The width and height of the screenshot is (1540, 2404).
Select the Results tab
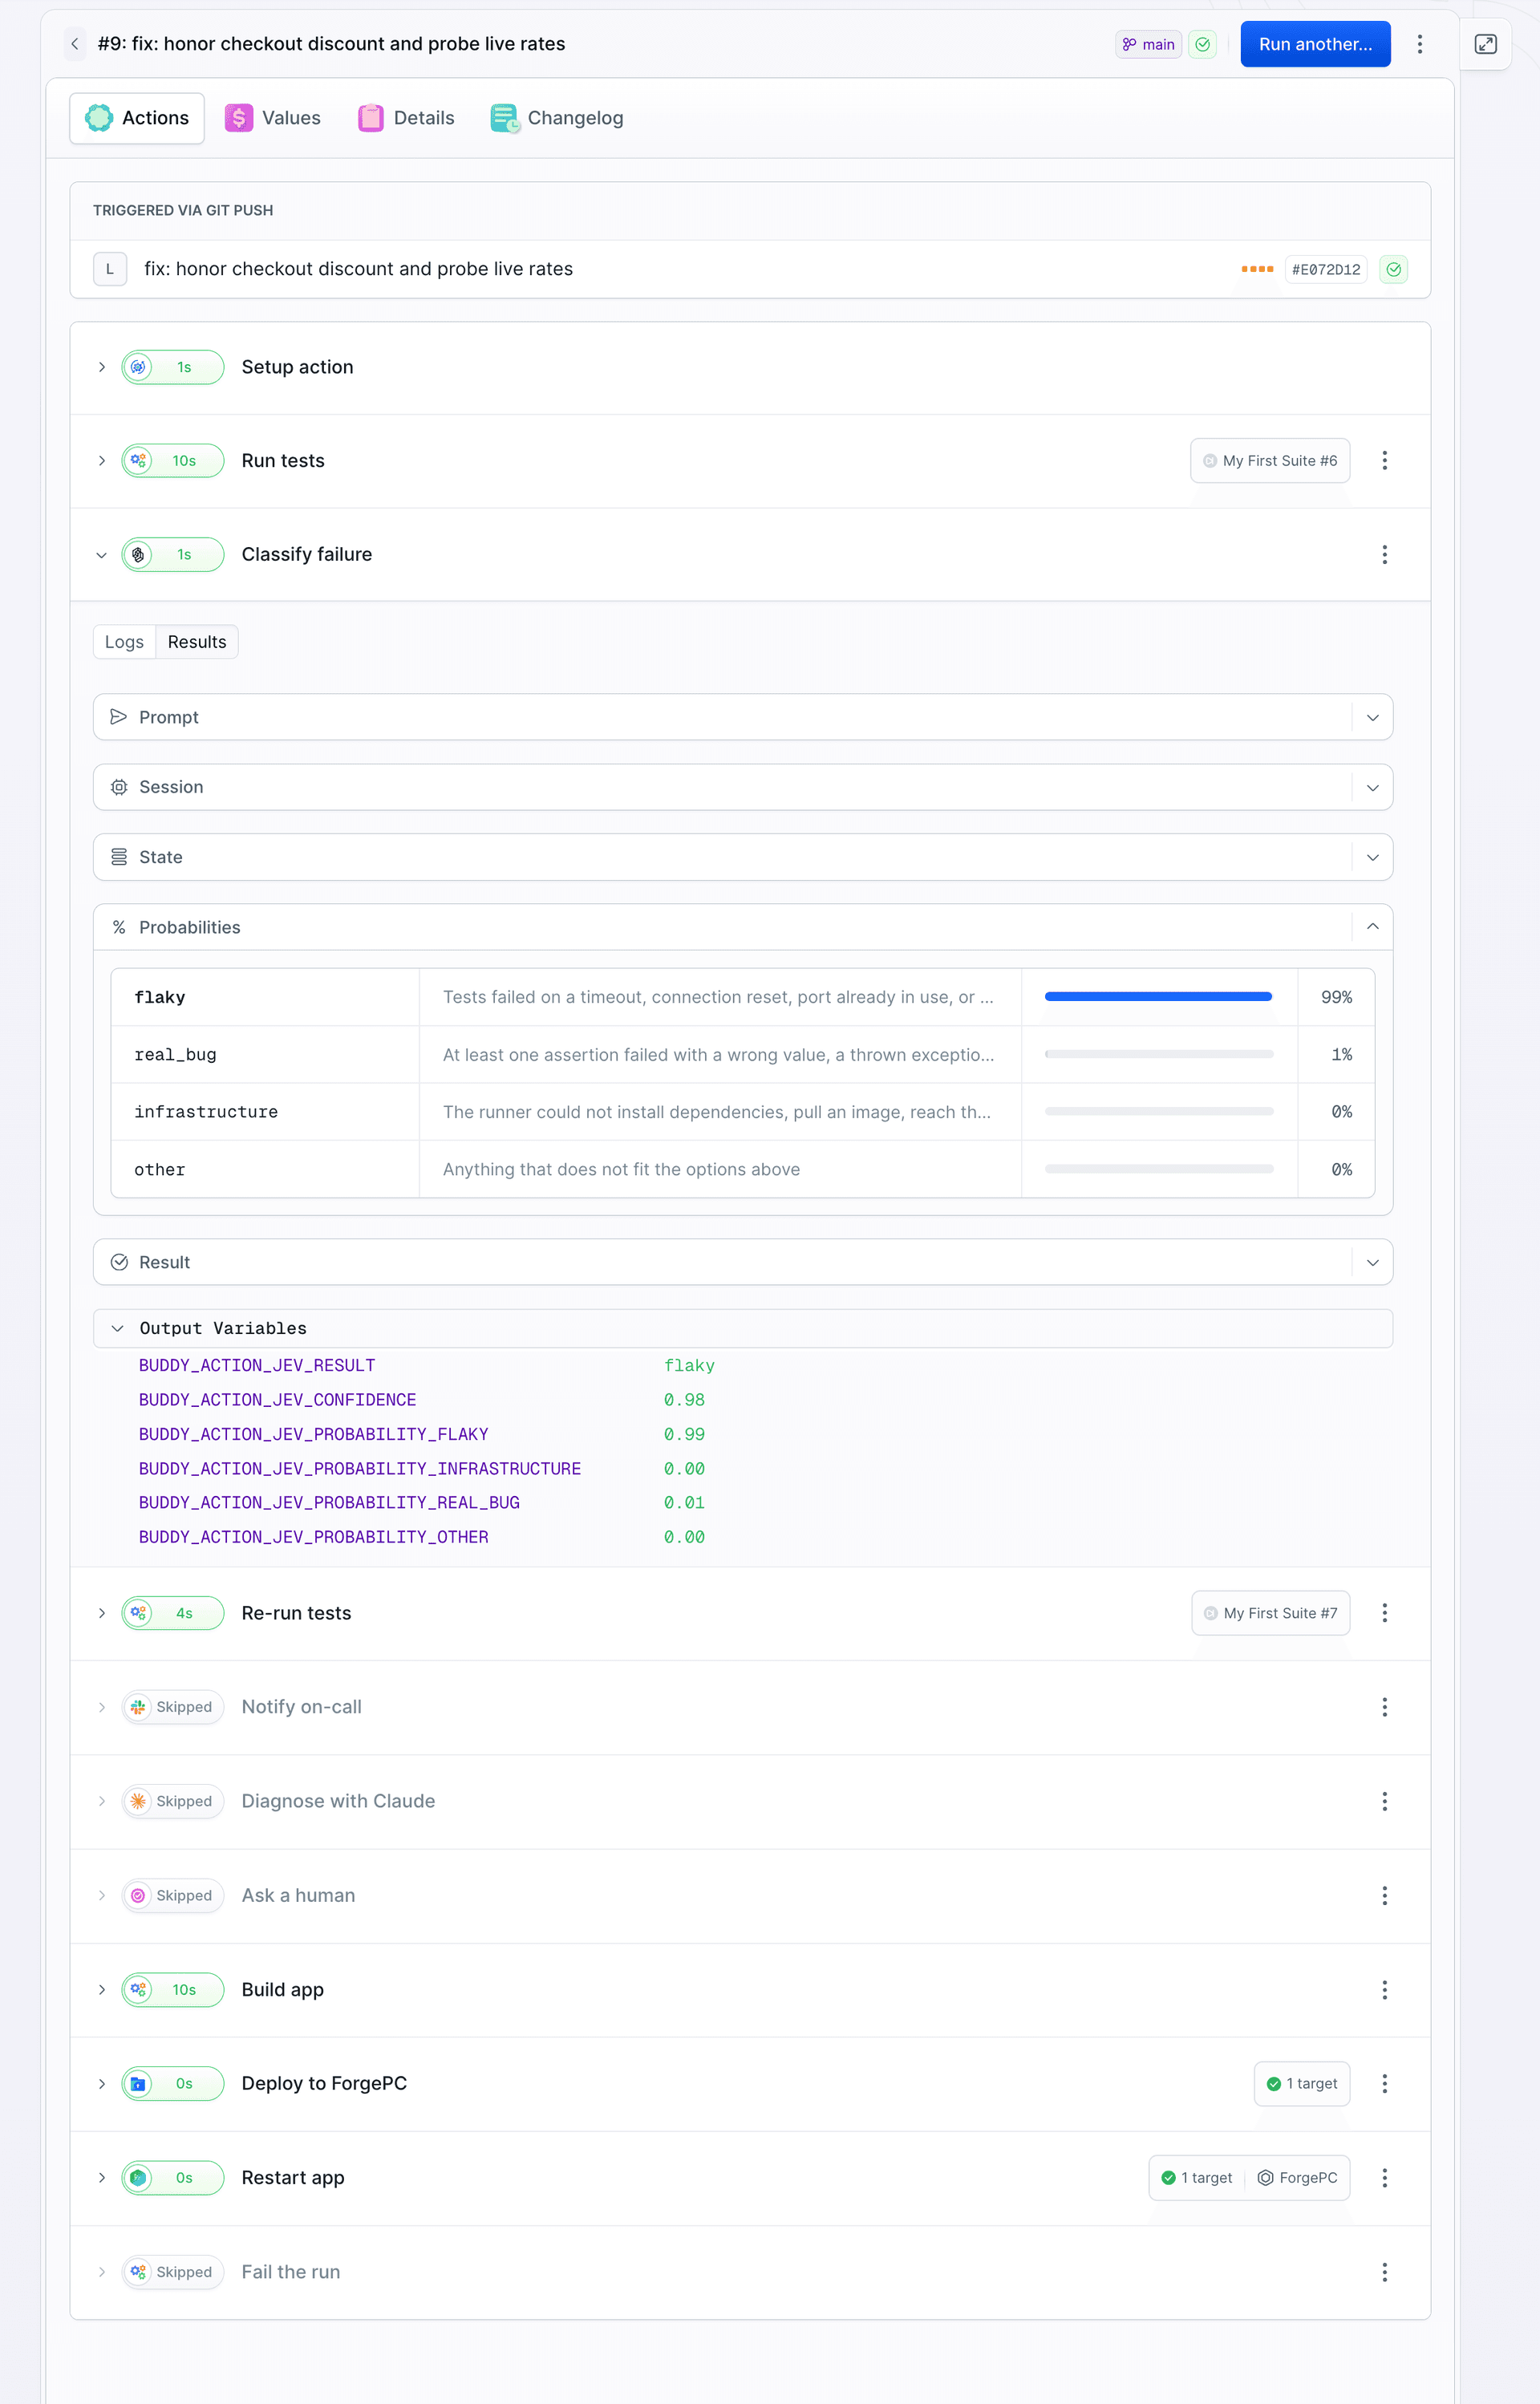click(197, 642)
